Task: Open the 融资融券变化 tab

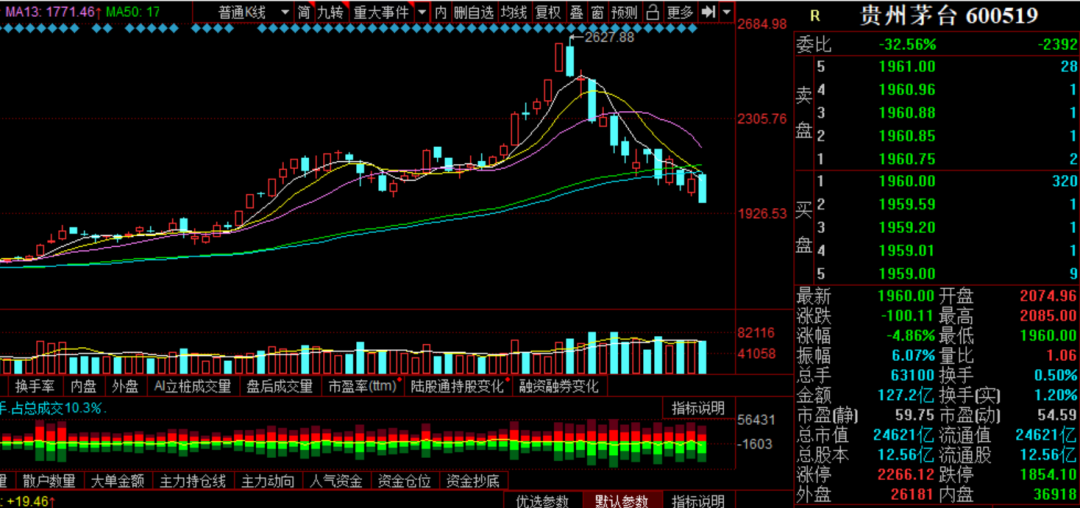Action: pyautogui.click(x=559, y=386)
